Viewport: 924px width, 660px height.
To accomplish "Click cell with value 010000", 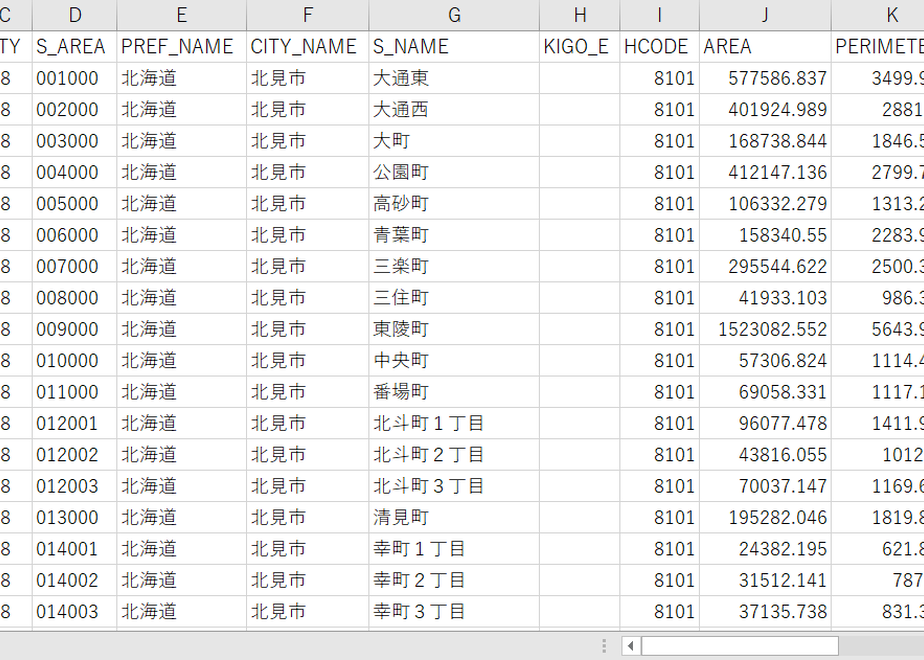I will point(75,361).
